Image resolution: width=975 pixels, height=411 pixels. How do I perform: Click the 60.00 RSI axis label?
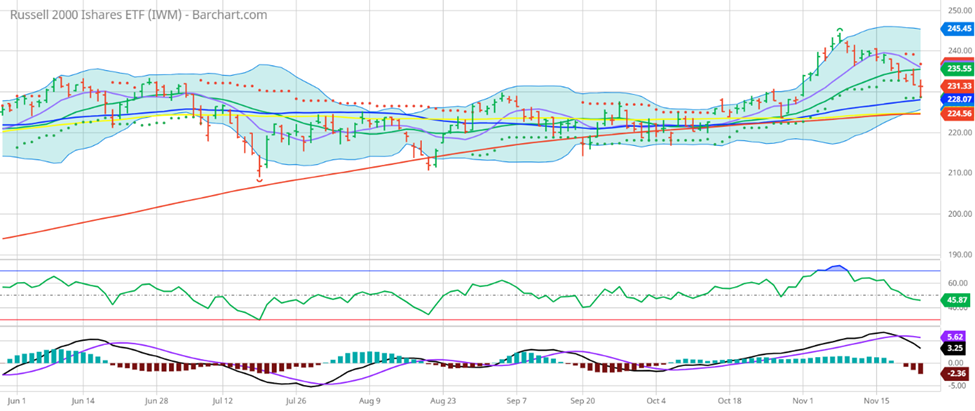coord(958,283)
